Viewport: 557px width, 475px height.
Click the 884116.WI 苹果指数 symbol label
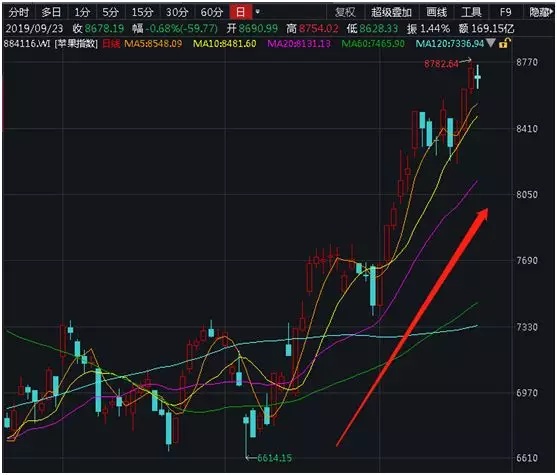point(50,44)
